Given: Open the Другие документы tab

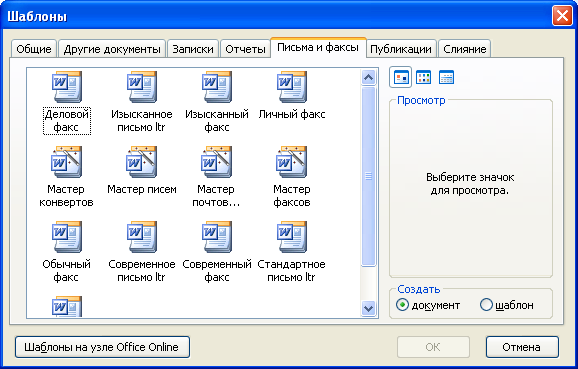Looking at the screenshot, I should [112, 49].
